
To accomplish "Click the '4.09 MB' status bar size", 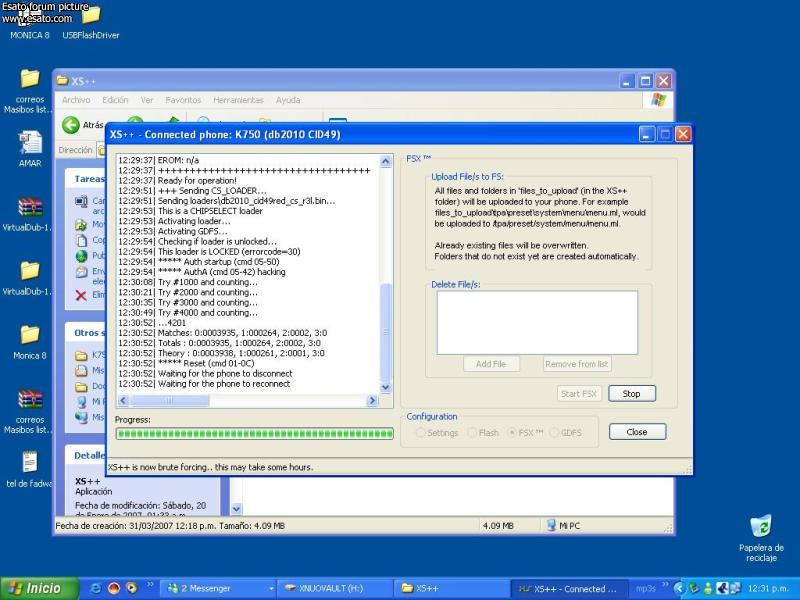I will (498, 526).
